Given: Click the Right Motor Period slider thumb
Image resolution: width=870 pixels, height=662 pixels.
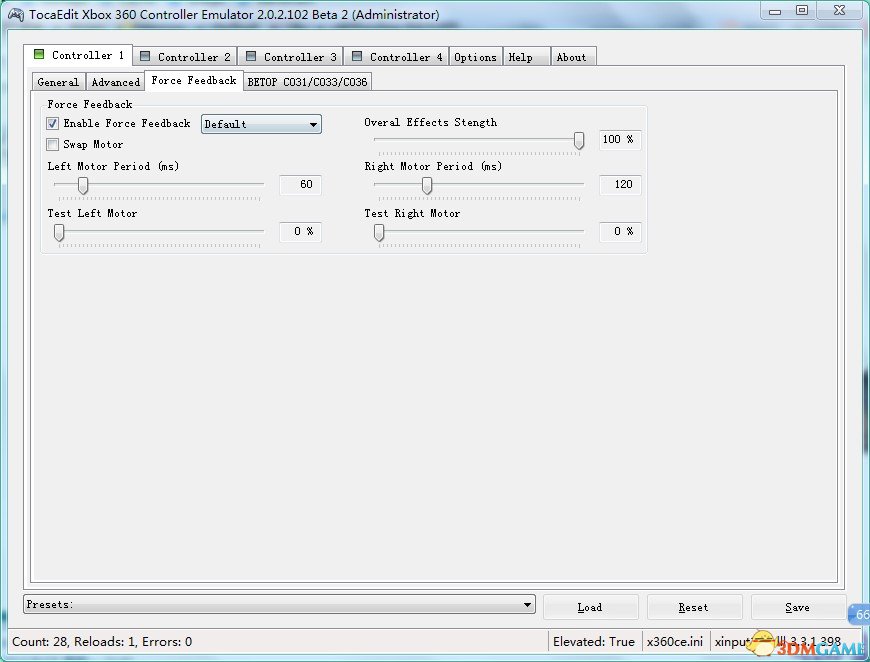Looking at the screenshot, I should click(x=427, y=186).
